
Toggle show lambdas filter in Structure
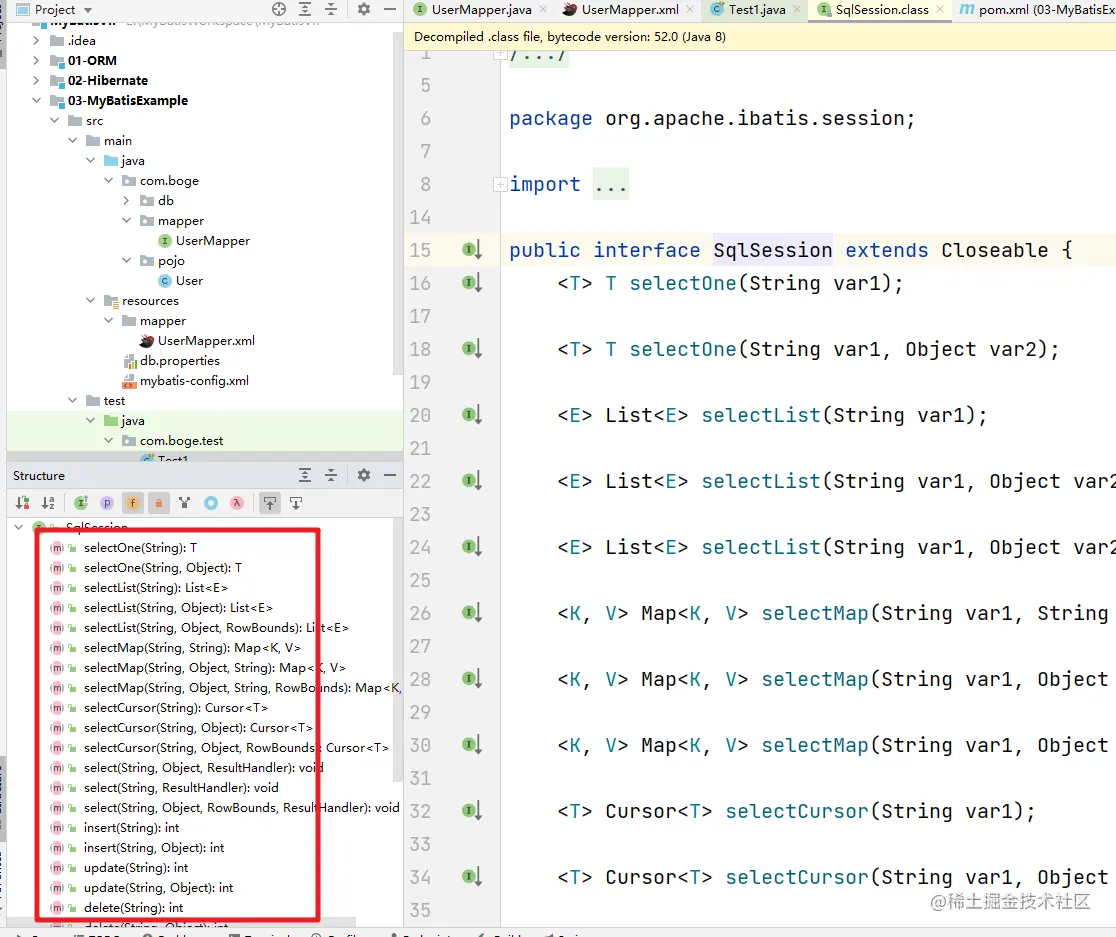pyautogui.click(x=237, y=503)
